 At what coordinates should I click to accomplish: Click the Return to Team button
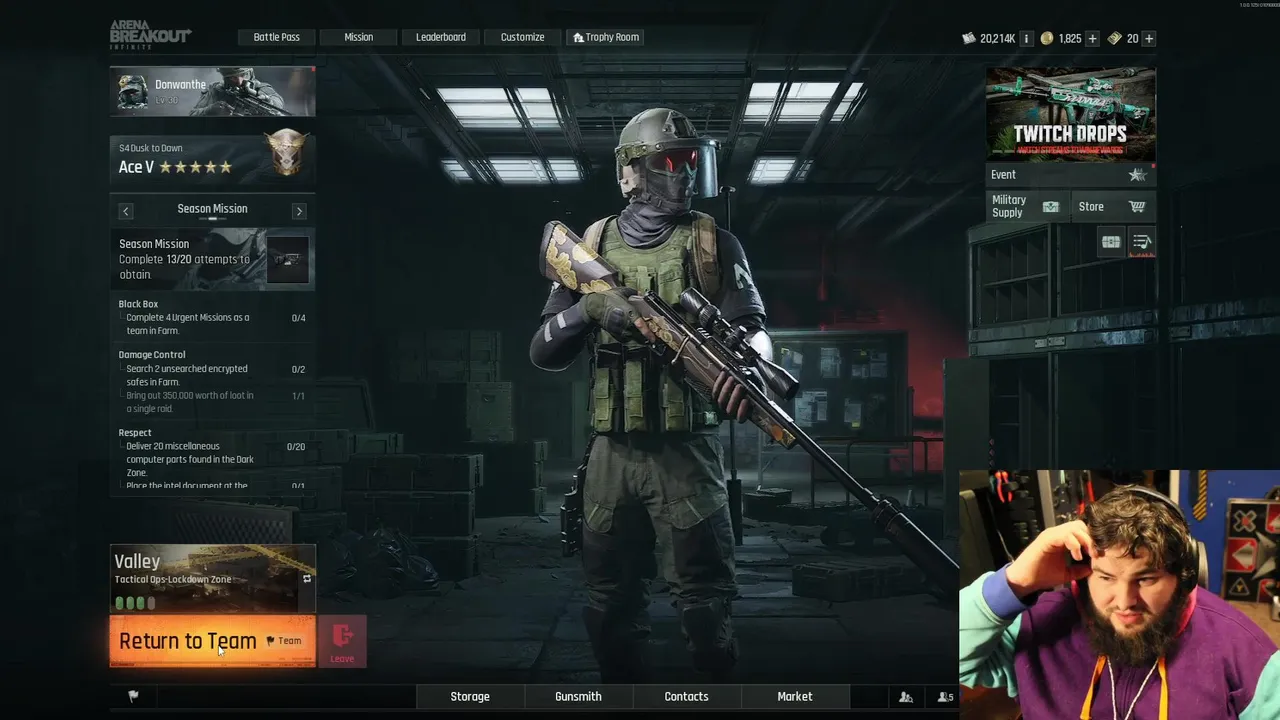212,641
